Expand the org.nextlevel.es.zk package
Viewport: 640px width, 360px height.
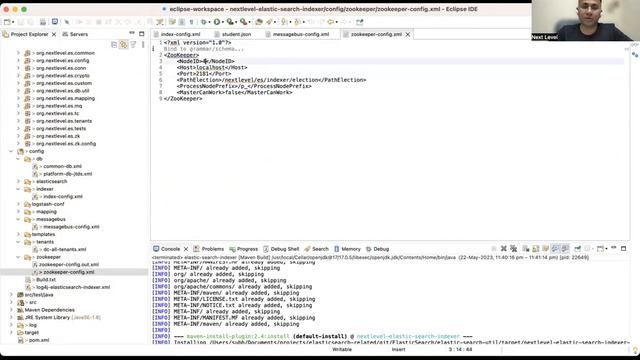[x=18, y=136]
